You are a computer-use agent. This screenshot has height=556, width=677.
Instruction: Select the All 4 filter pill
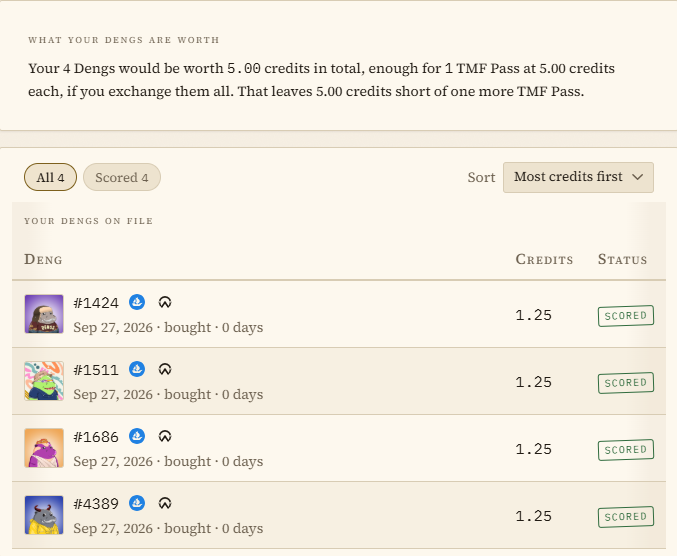pyautogui.click(x=51, y=177)
